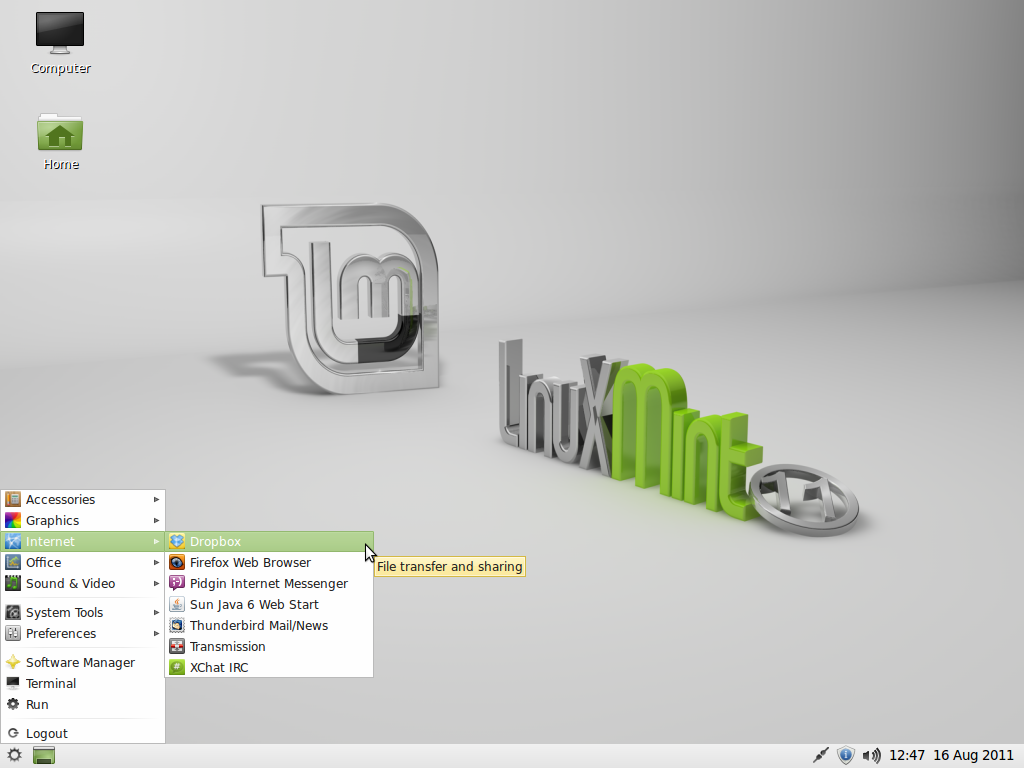
Task: Choose Logout from the menu
Action: click(x=83, y=733)
